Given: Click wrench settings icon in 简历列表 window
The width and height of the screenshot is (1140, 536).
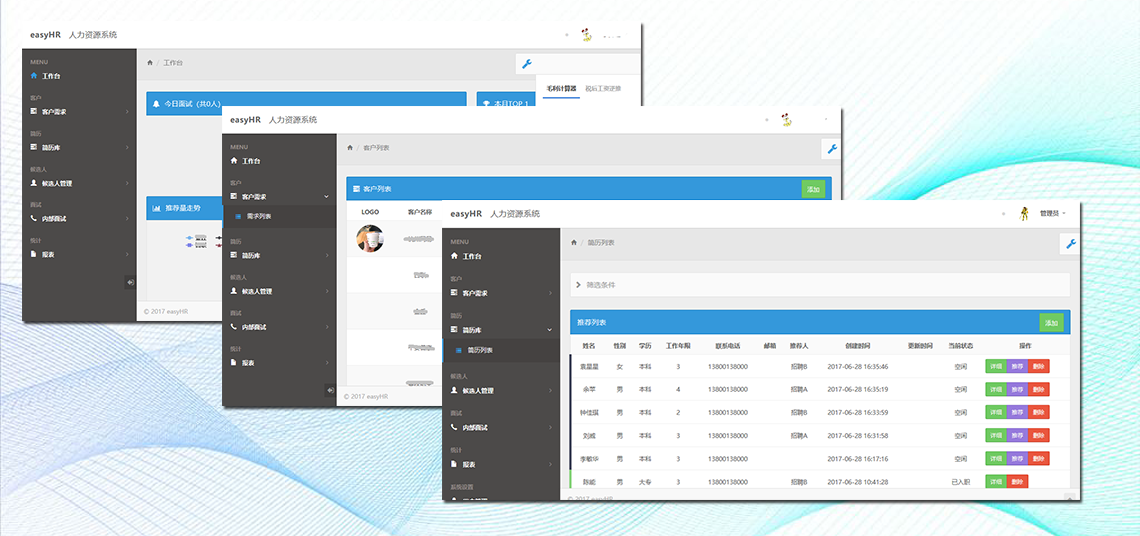Looking at the screenshot, I should (1070, 244).
